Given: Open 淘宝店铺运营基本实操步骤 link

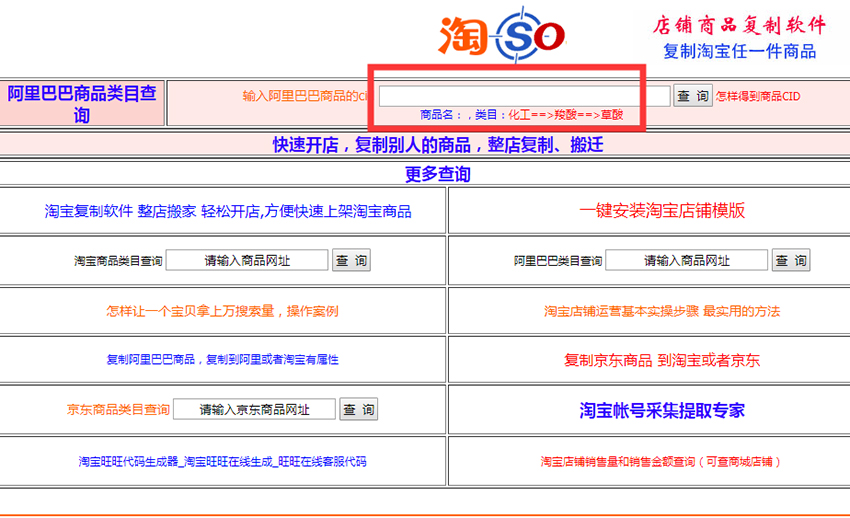Looking at the screenshot, I should pos(662,311).
